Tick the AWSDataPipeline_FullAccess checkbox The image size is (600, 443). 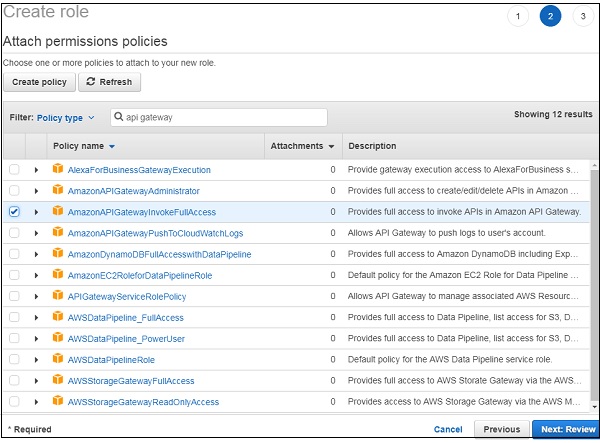[x=14, y=318]
